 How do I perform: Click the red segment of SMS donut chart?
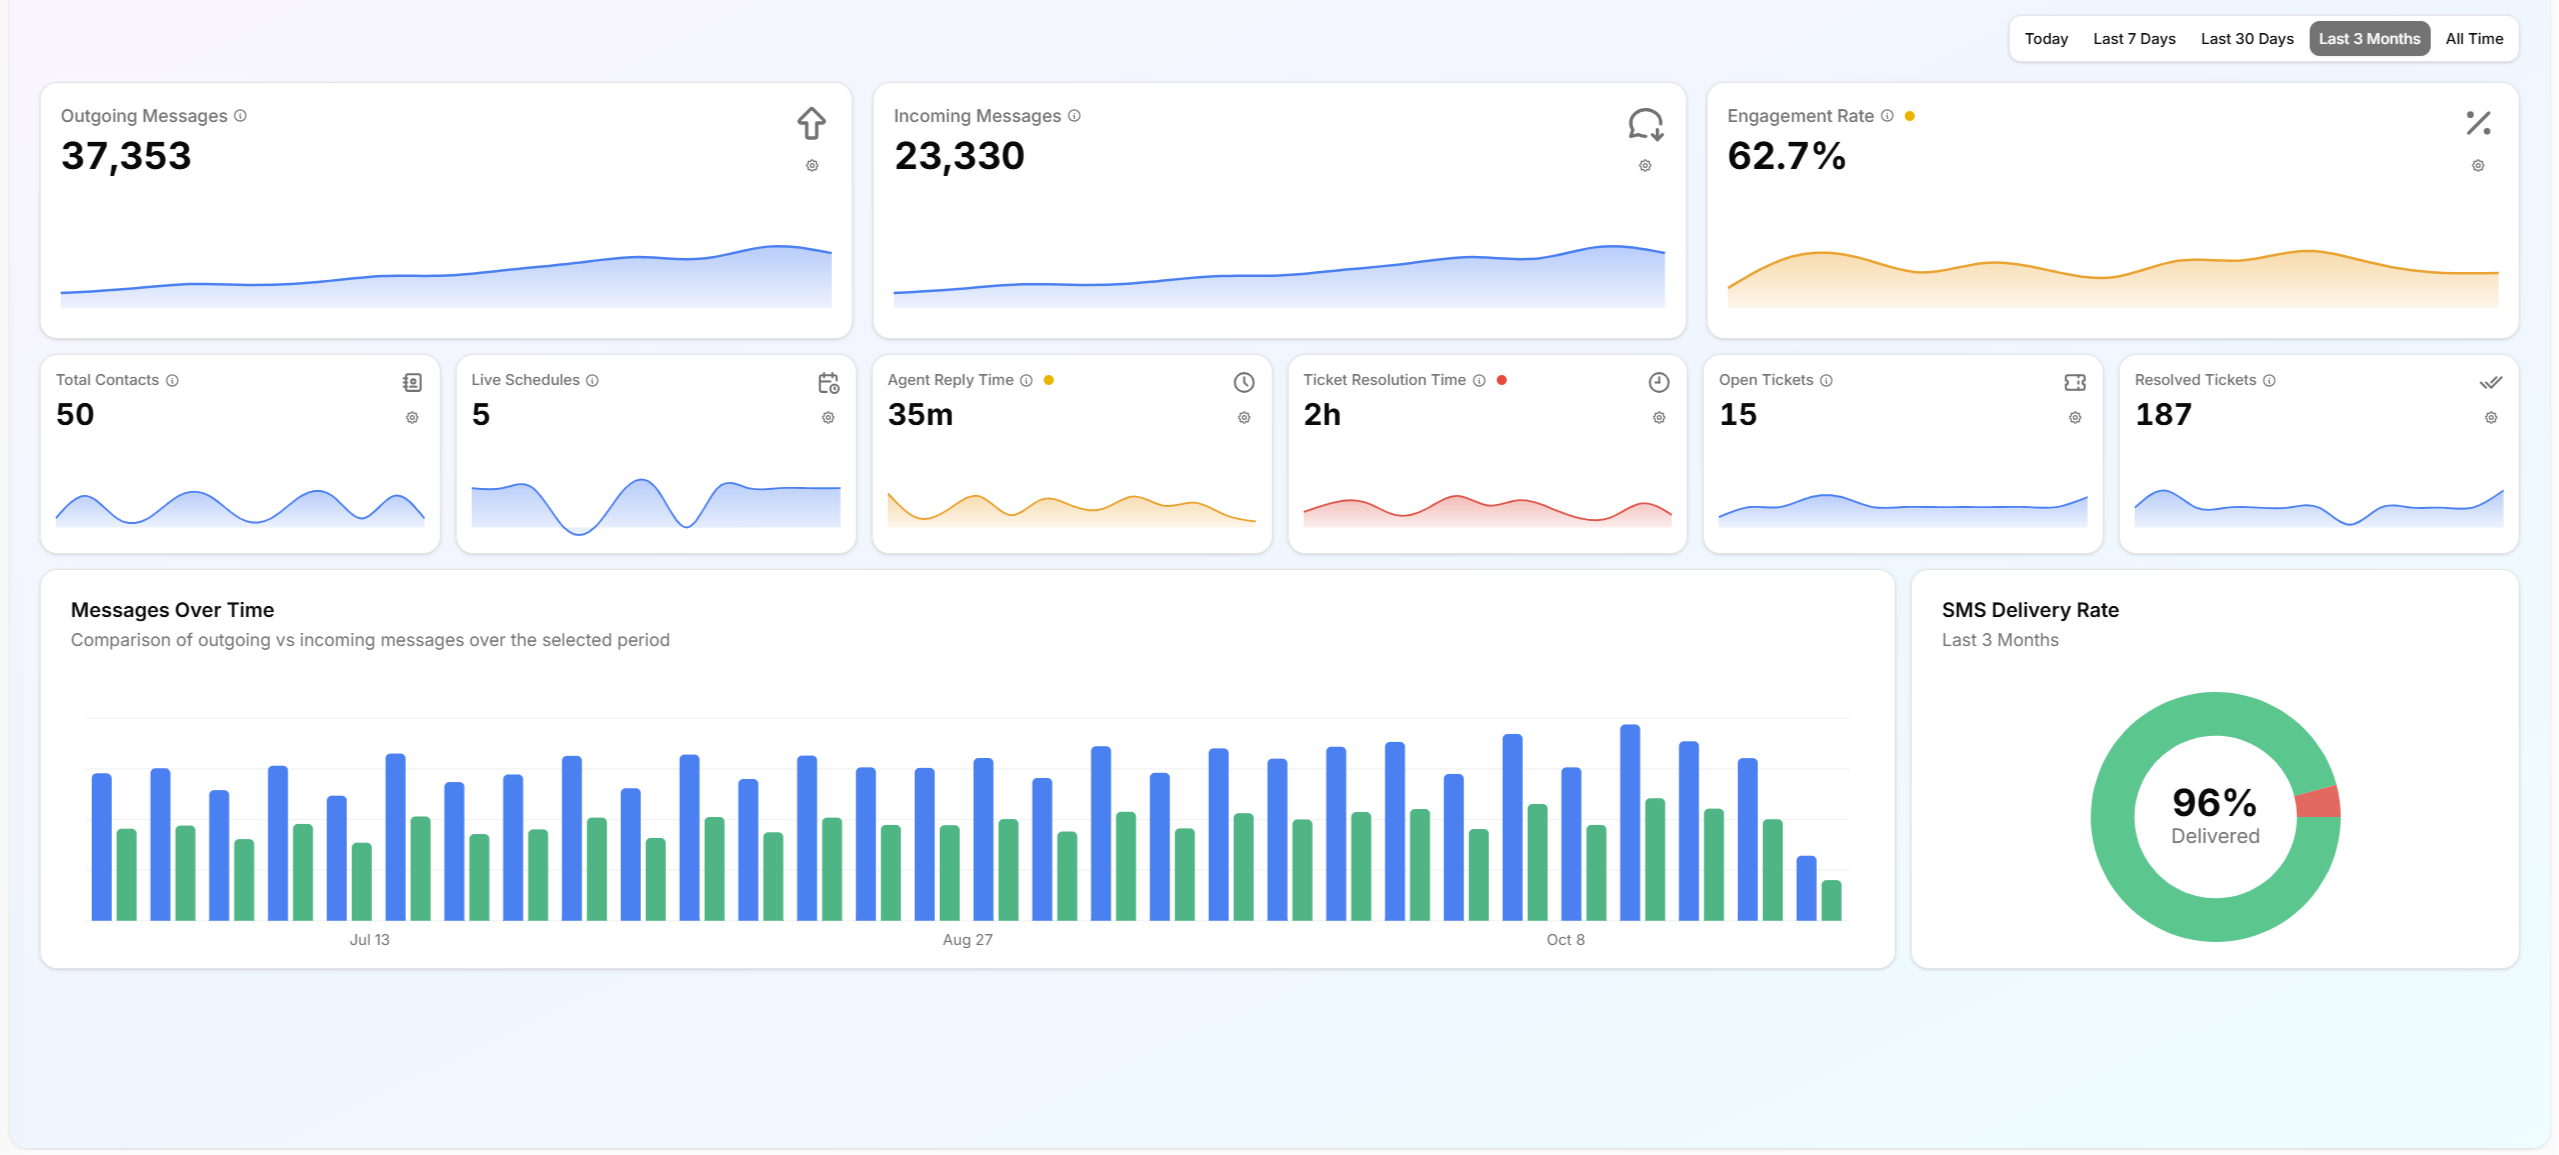[x=2319, y=803]
